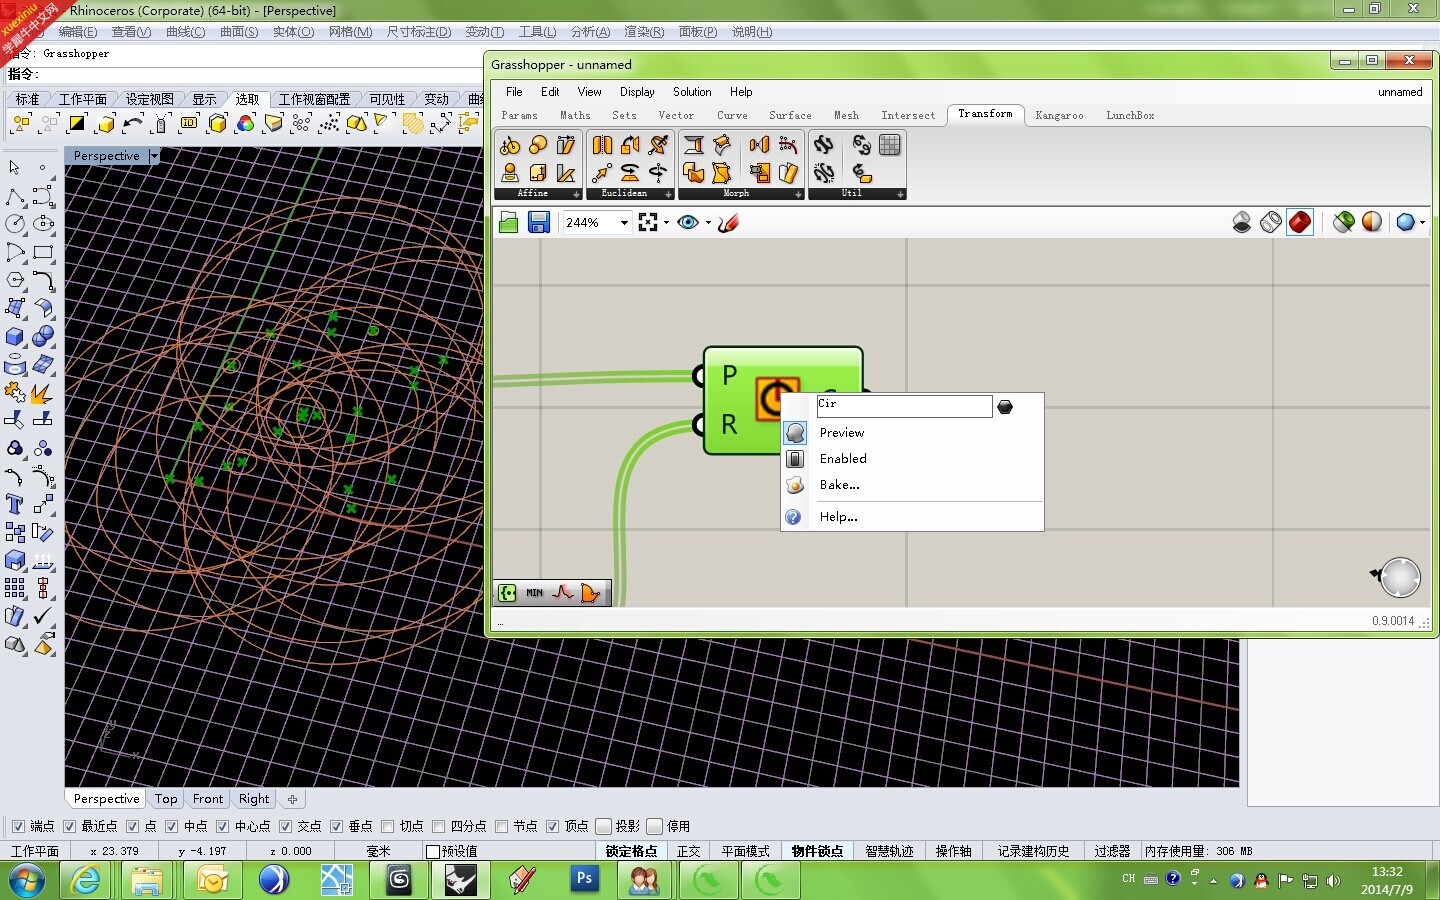Select the Rhino pointer select tool

point(14,168)
